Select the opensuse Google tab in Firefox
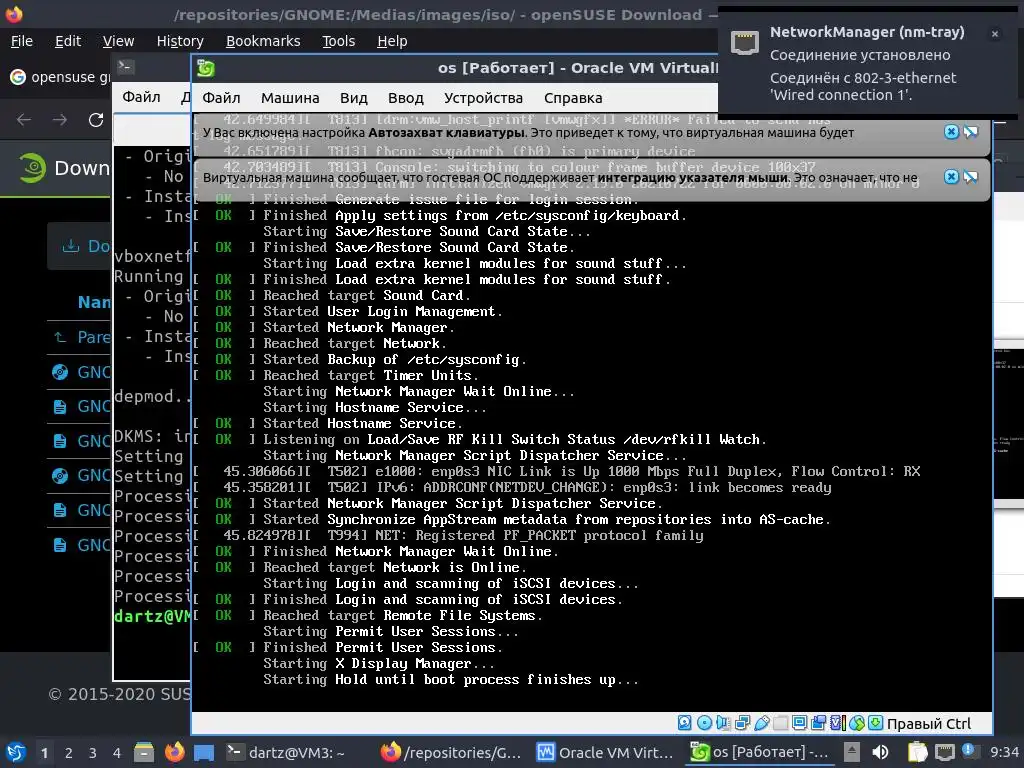The height and width of the screenshot is (768, 1024). pos(59,77)
